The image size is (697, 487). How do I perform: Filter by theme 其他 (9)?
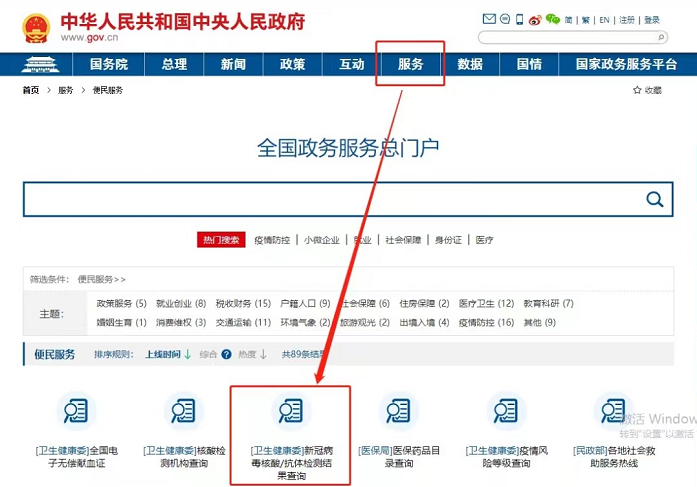[540, 323]
